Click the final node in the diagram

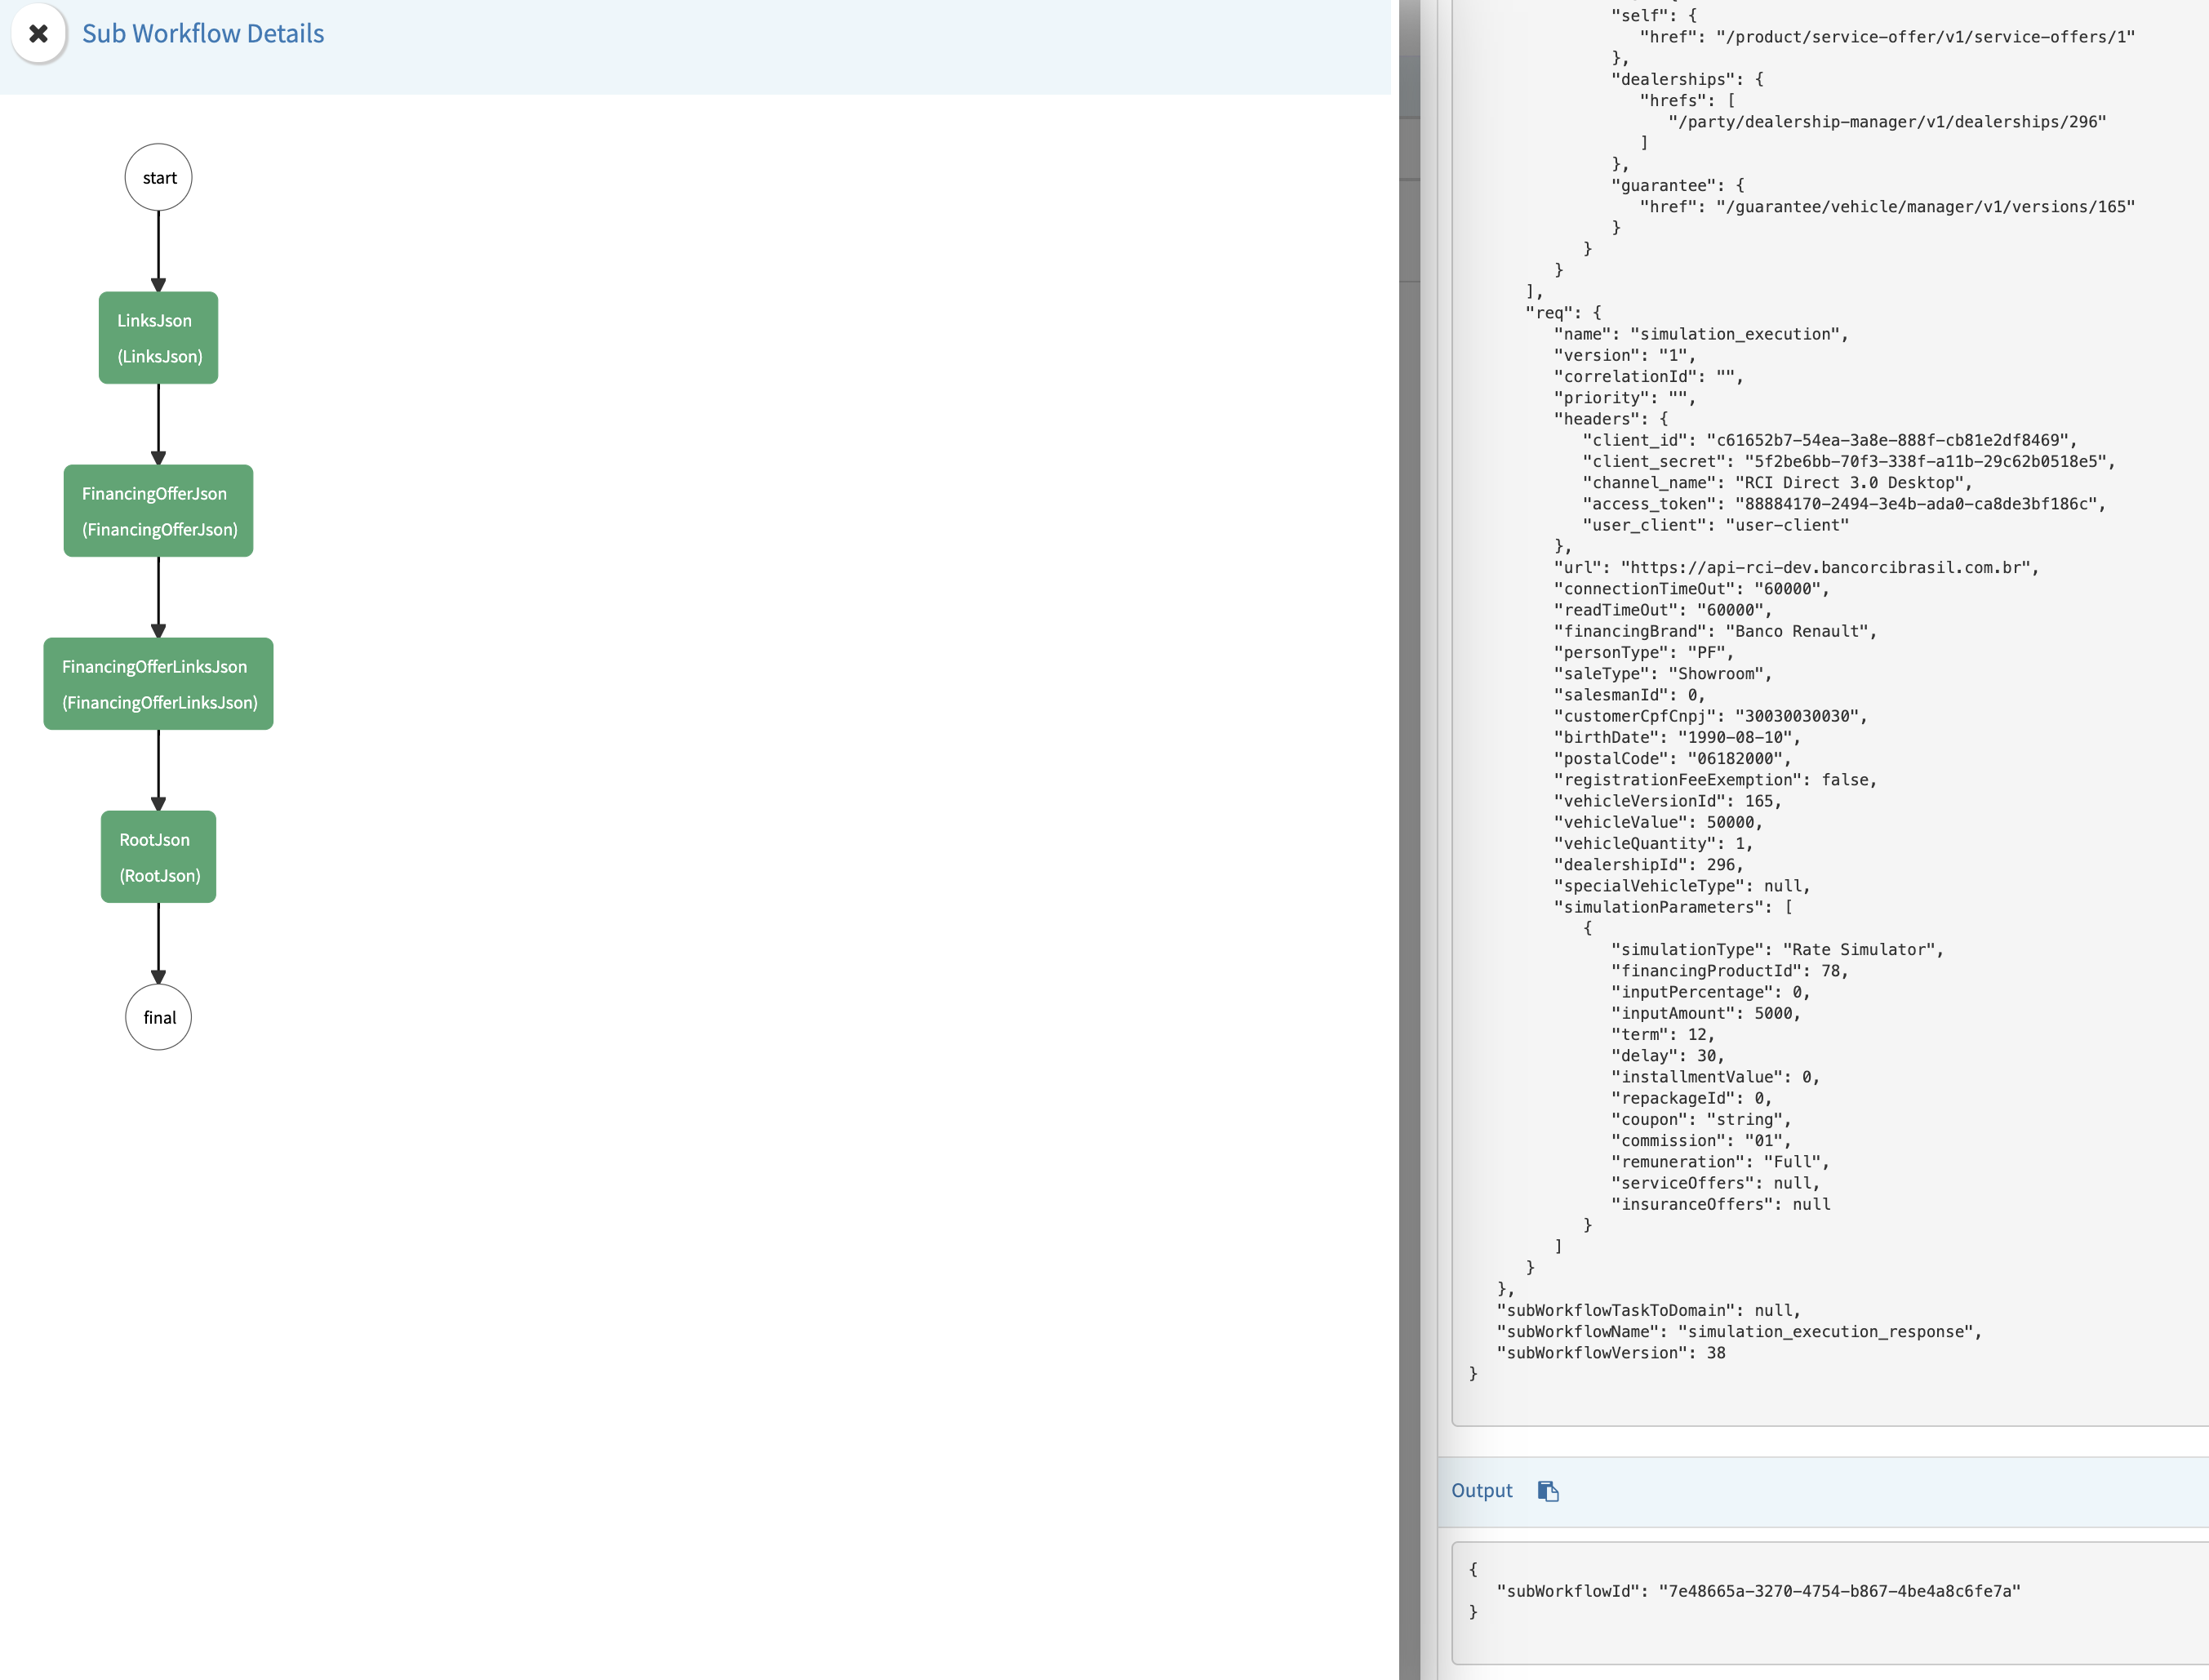click(158, 1017)
